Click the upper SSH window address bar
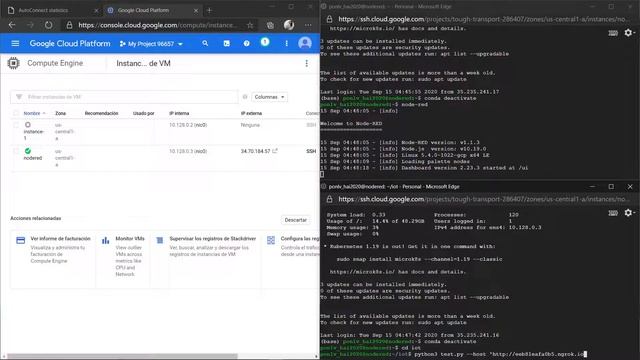The image size is (640, 360). pos(484,19)
